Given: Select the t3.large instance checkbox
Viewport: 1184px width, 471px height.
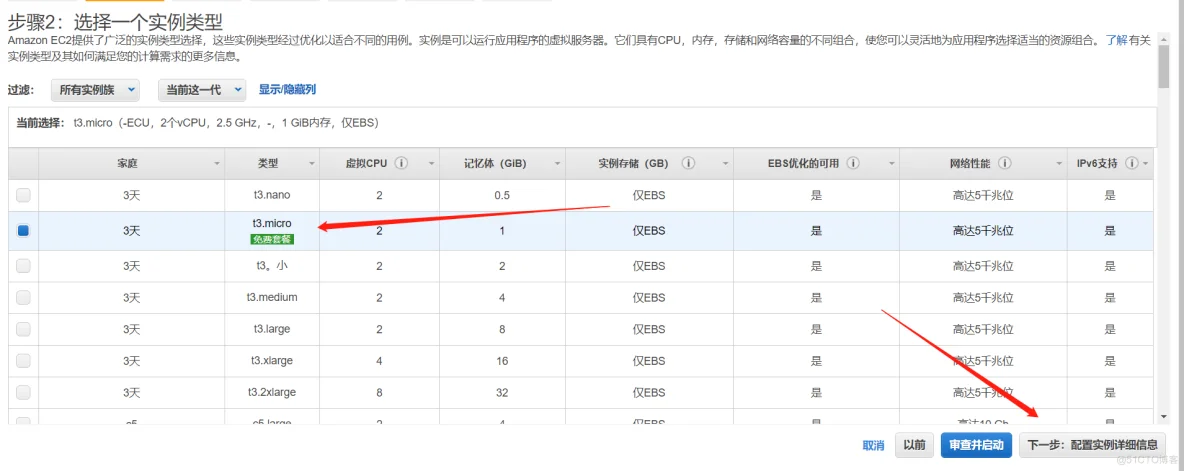Looking at the screenshot, I should tap(23, 329).
